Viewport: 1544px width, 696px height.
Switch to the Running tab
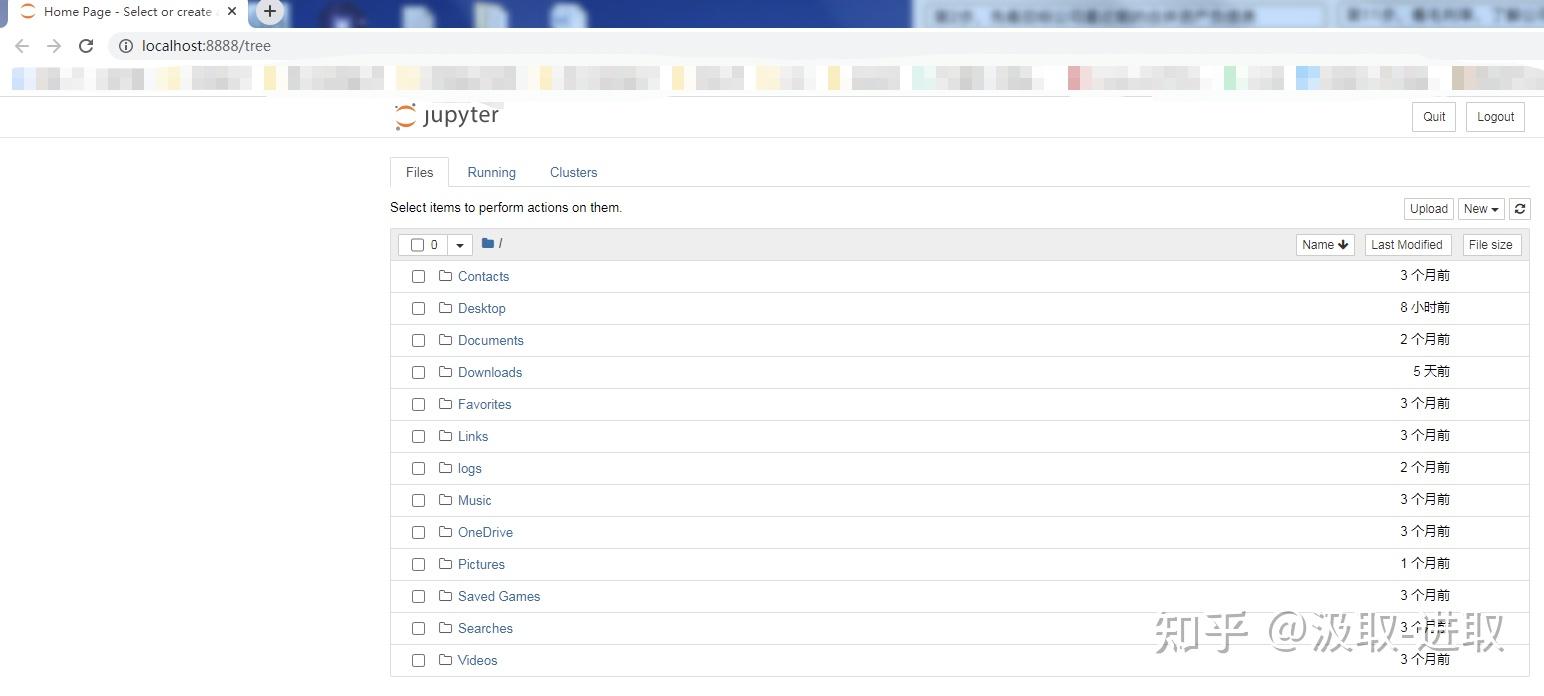pyautogui.click(x=491, y=172)
